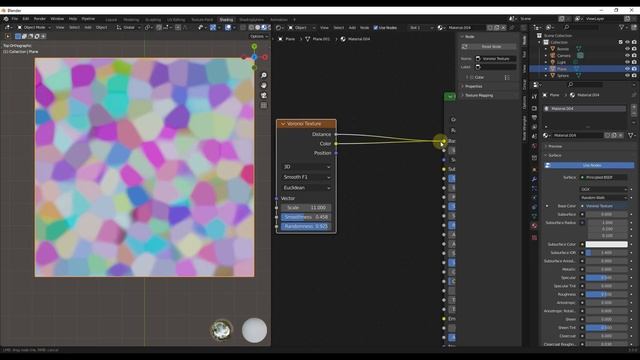
Task: Disable rendering of the Plane via camera icon
Action: click(634, 69)
